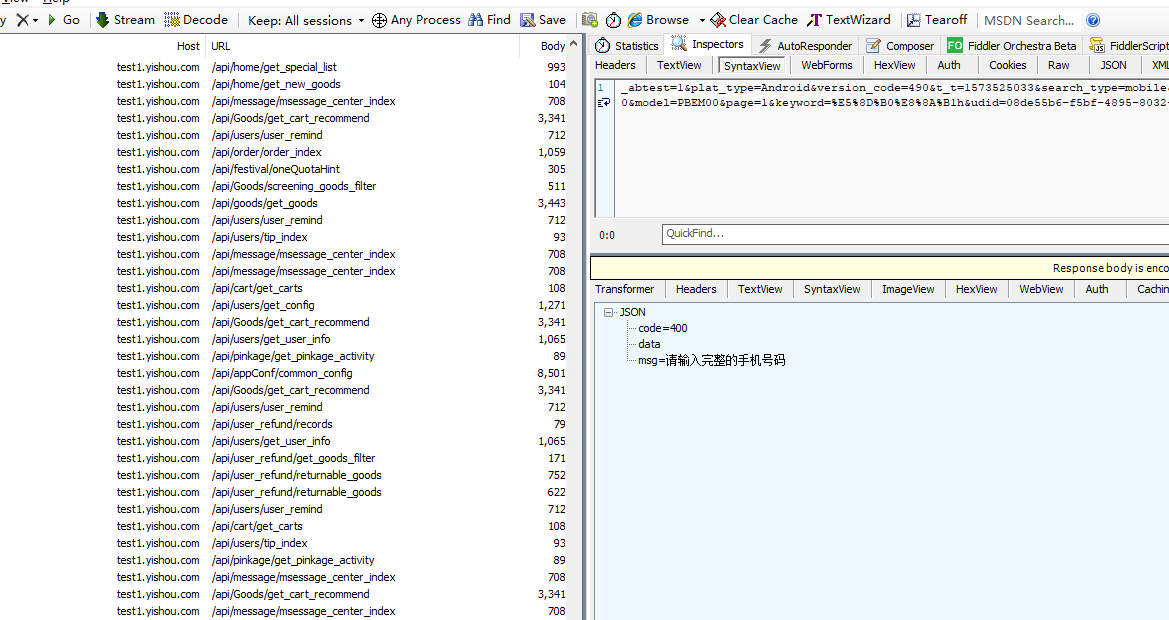Open the Composer tab
The height and width of the screenshot is (620, 1169).
pos(900,45)
